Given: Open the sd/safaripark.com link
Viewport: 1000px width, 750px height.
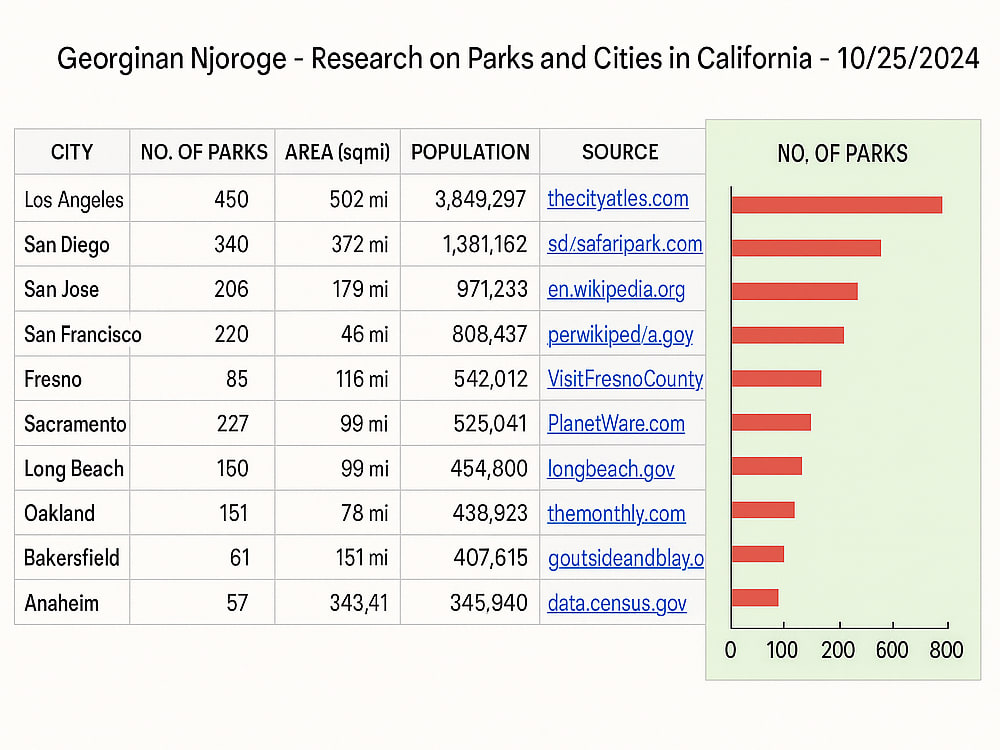Looking at the screenshot, I should pos(625,244).
